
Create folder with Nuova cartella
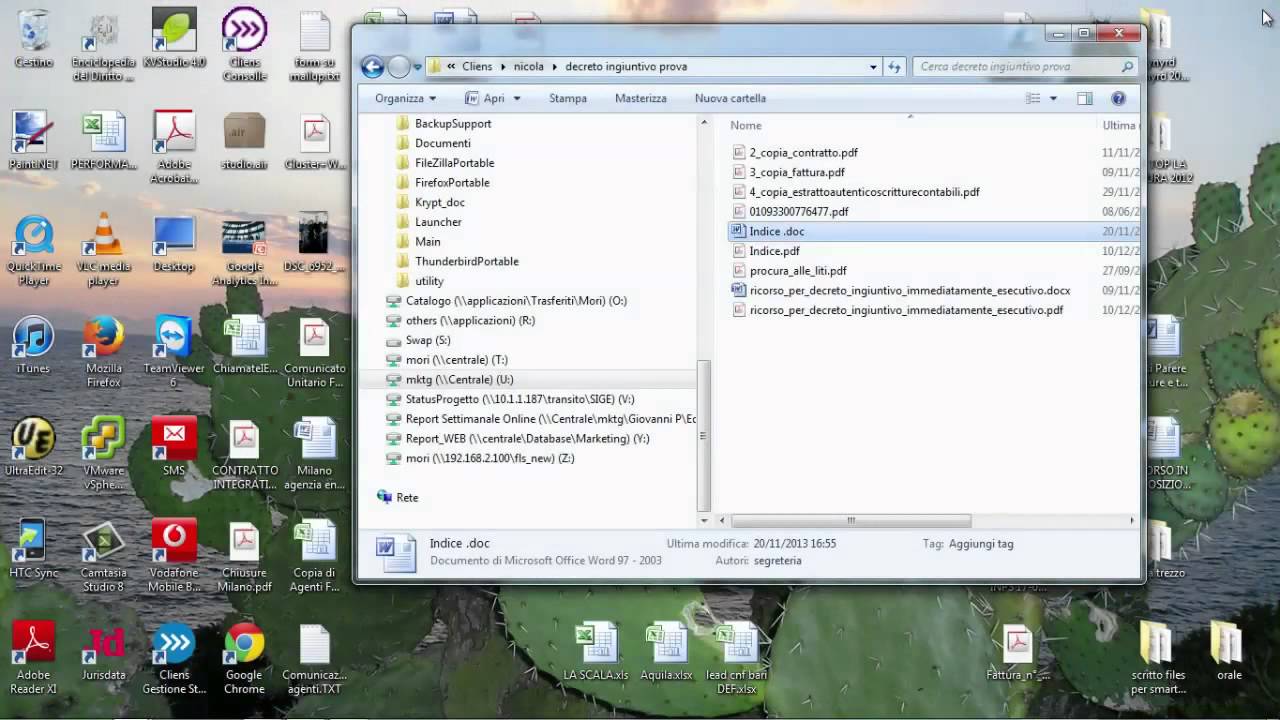click(x=730, y=98)
